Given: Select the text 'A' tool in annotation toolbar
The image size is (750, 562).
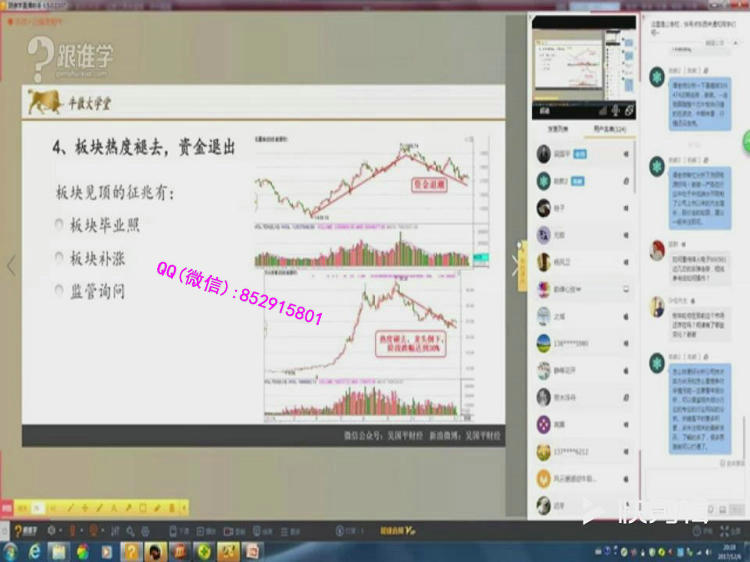Looking at the screenshot, I should point(115,507).
